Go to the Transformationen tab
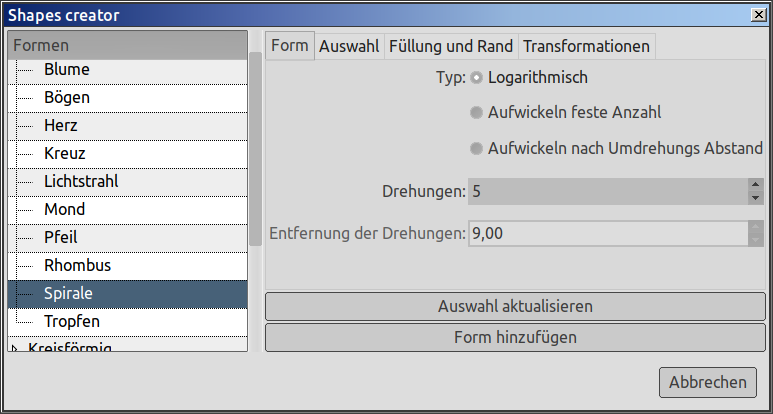 point(586,46)
